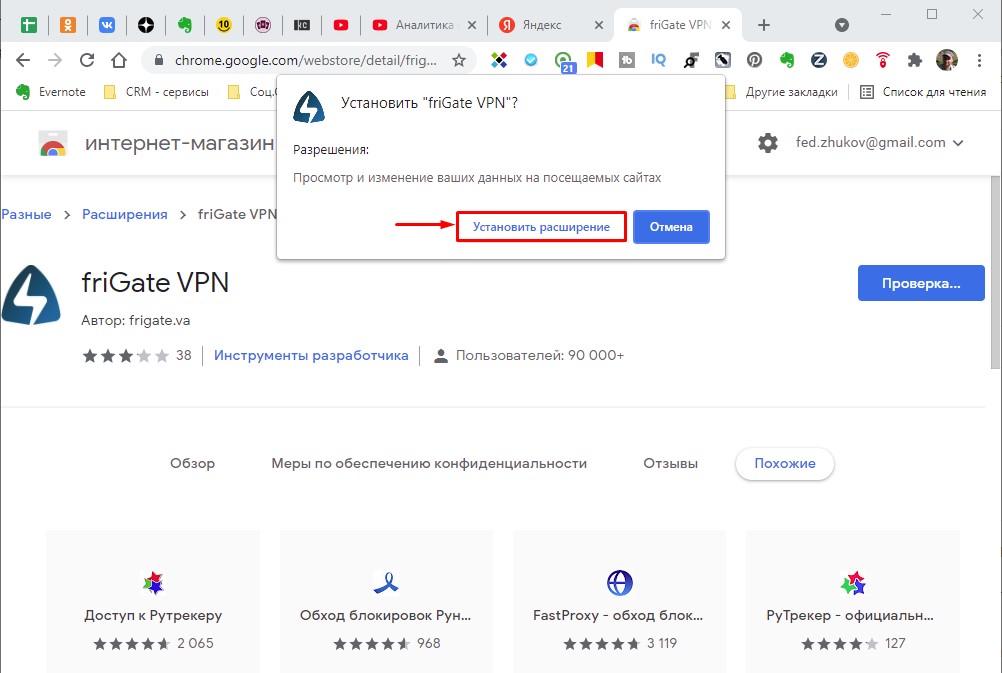Click the friGate VPN star rating
The image size is (1002, 673).
point(126,355)
